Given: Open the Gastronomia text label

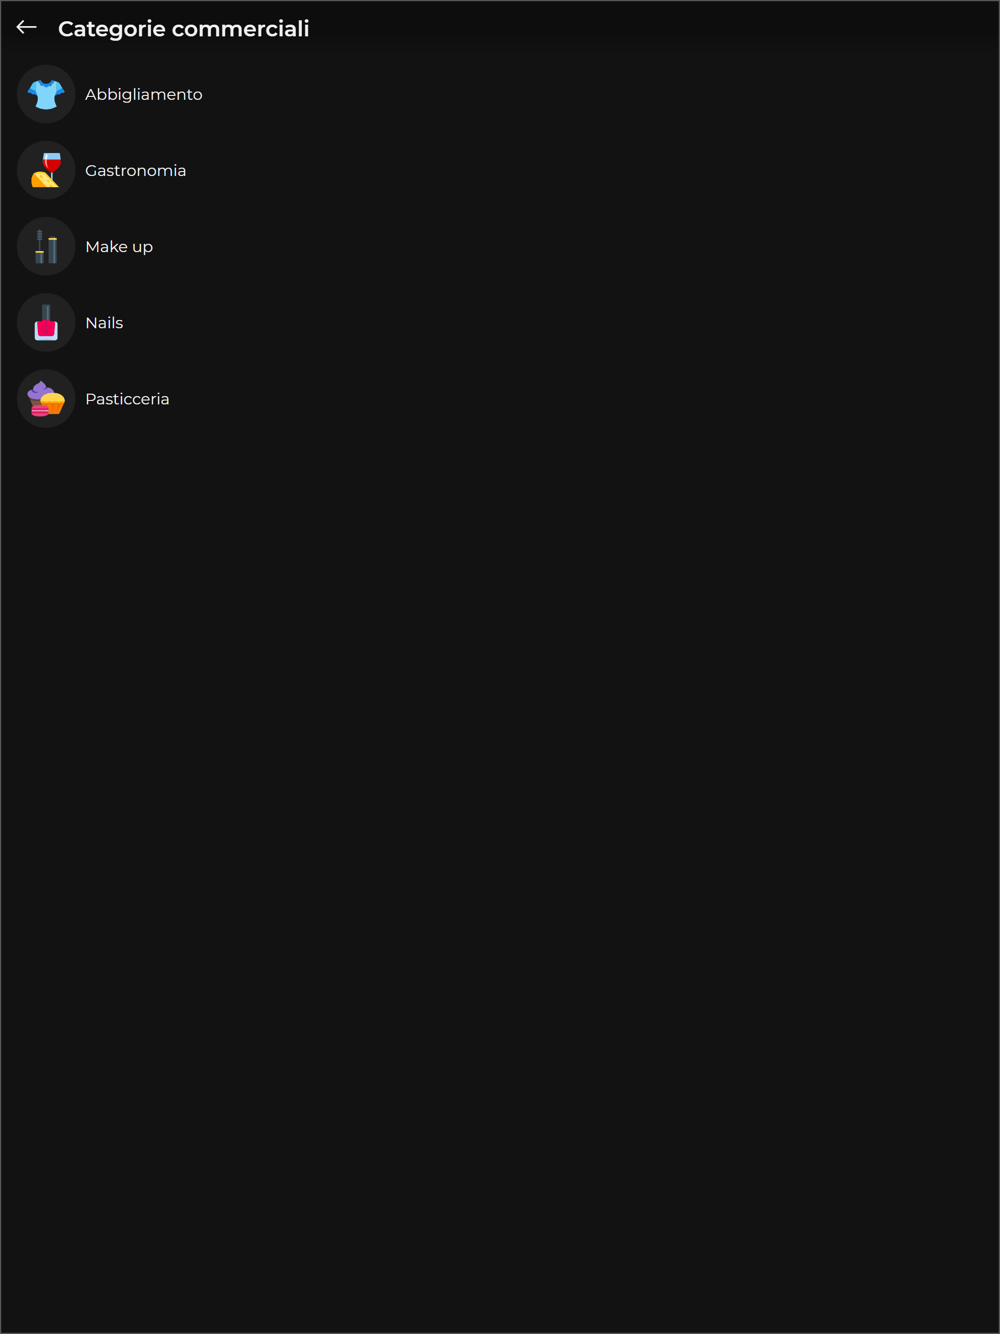Looking at the screenshot, I should (136, 170).
